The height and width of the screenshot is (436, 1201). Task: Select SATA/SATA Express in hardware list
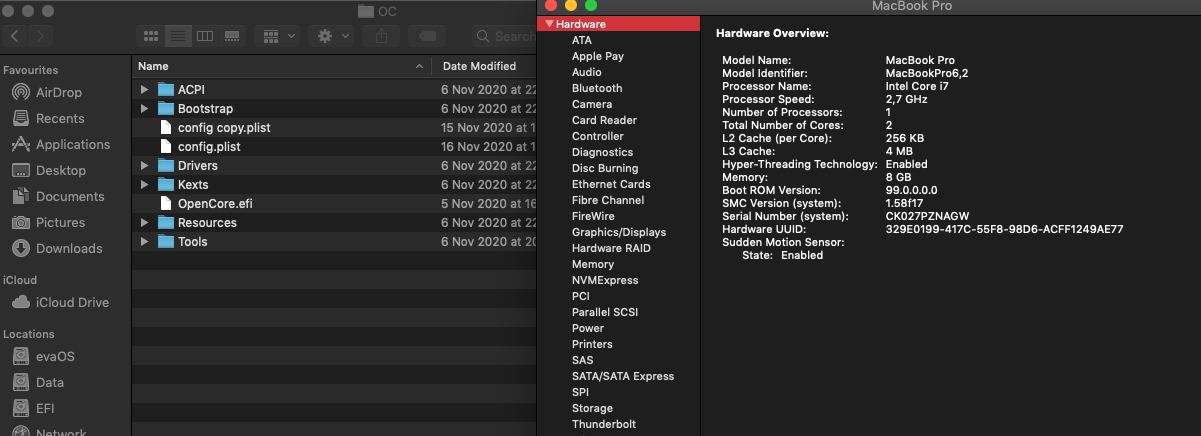623,376
